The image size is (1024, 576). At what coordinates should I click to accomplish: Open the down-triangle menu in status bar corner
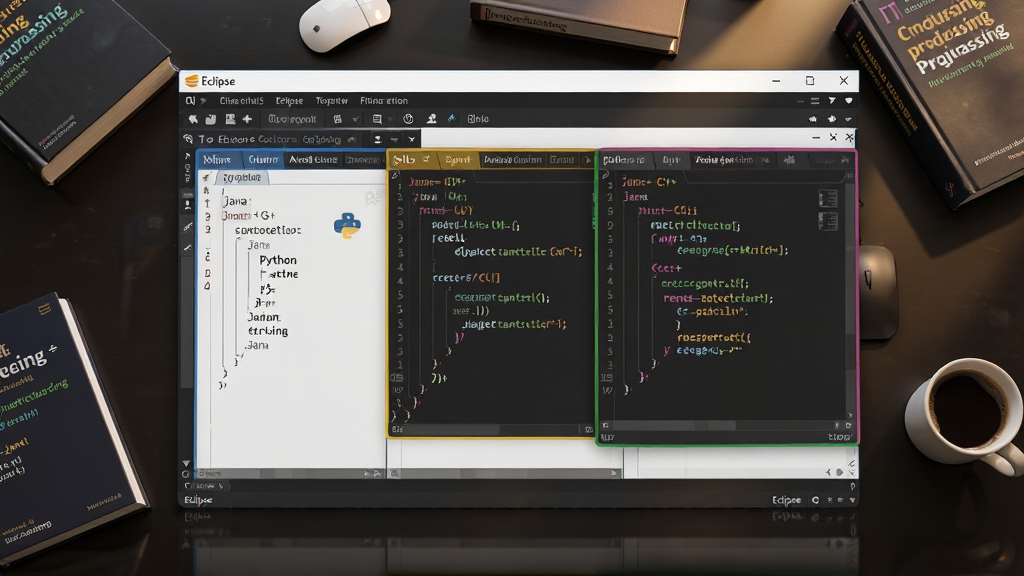pos(852,500)
